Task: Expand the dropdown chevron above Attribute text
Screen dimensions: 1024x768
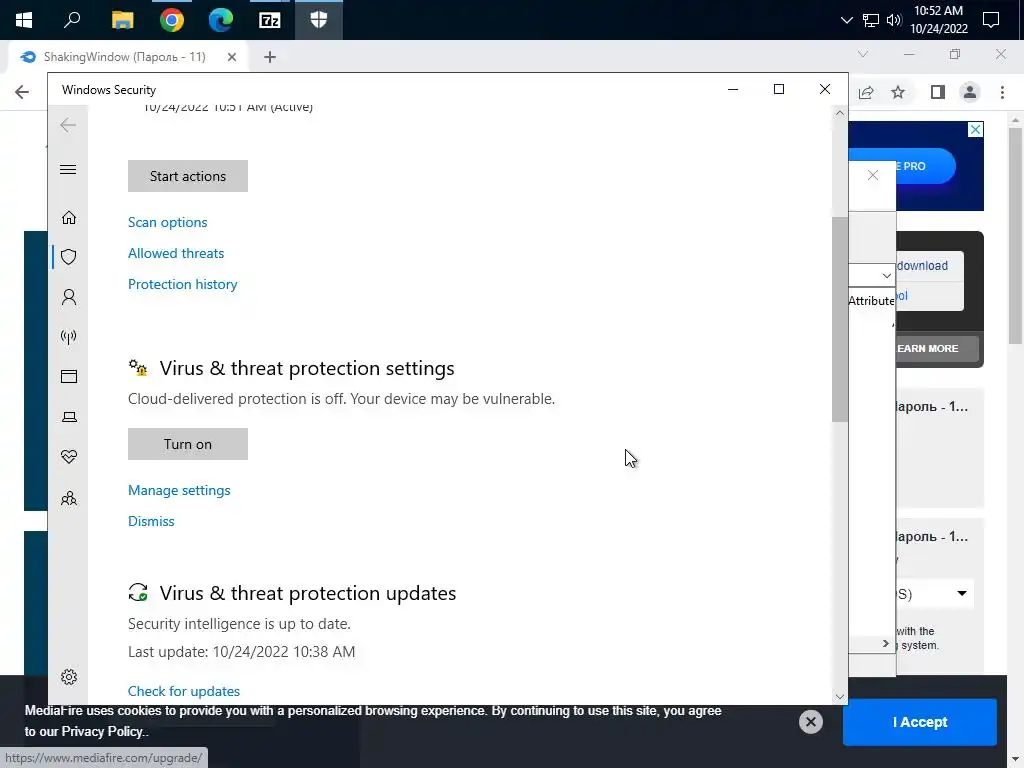Action: [x=886, y=276]
